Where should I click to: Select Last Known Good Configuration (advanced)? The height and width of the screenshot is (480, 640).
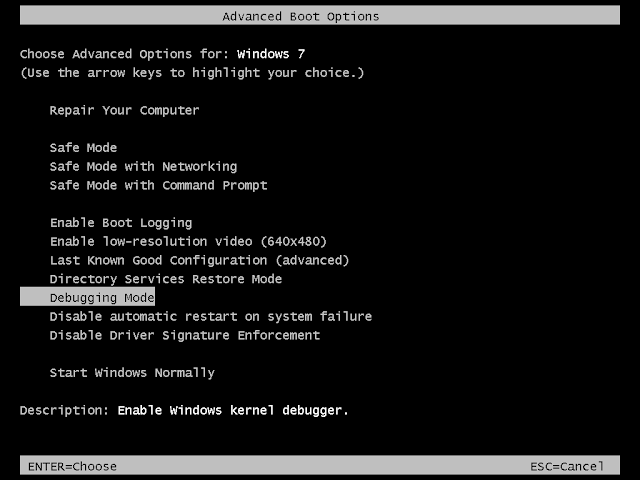pyautogui.click(x=200, y=260)
